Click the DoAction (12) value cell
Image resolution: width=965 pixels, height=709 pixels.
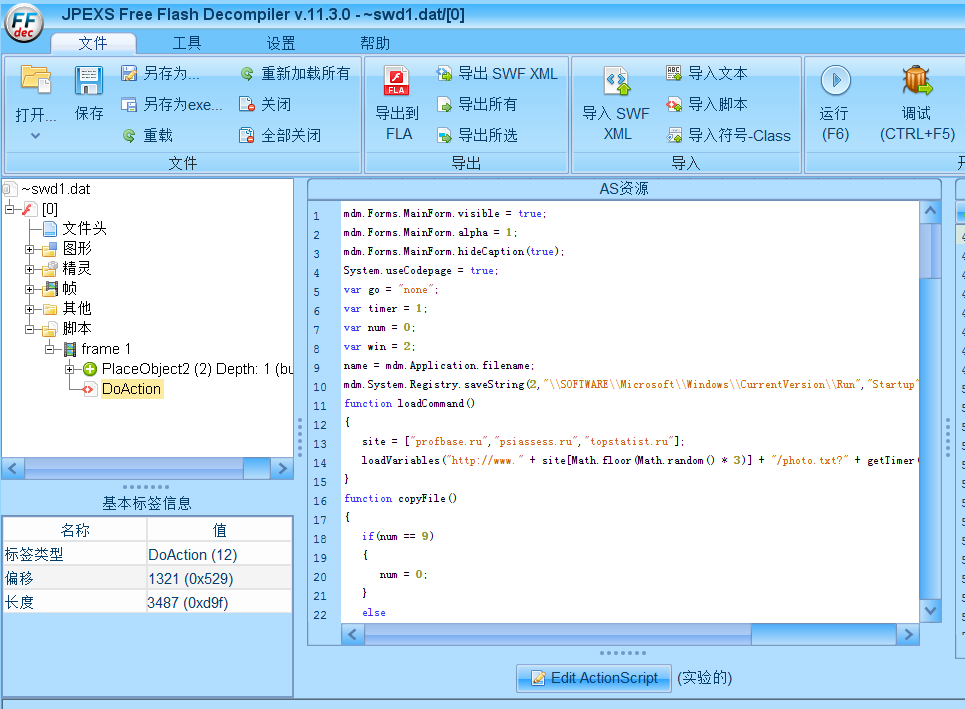(x=219, y=555)
